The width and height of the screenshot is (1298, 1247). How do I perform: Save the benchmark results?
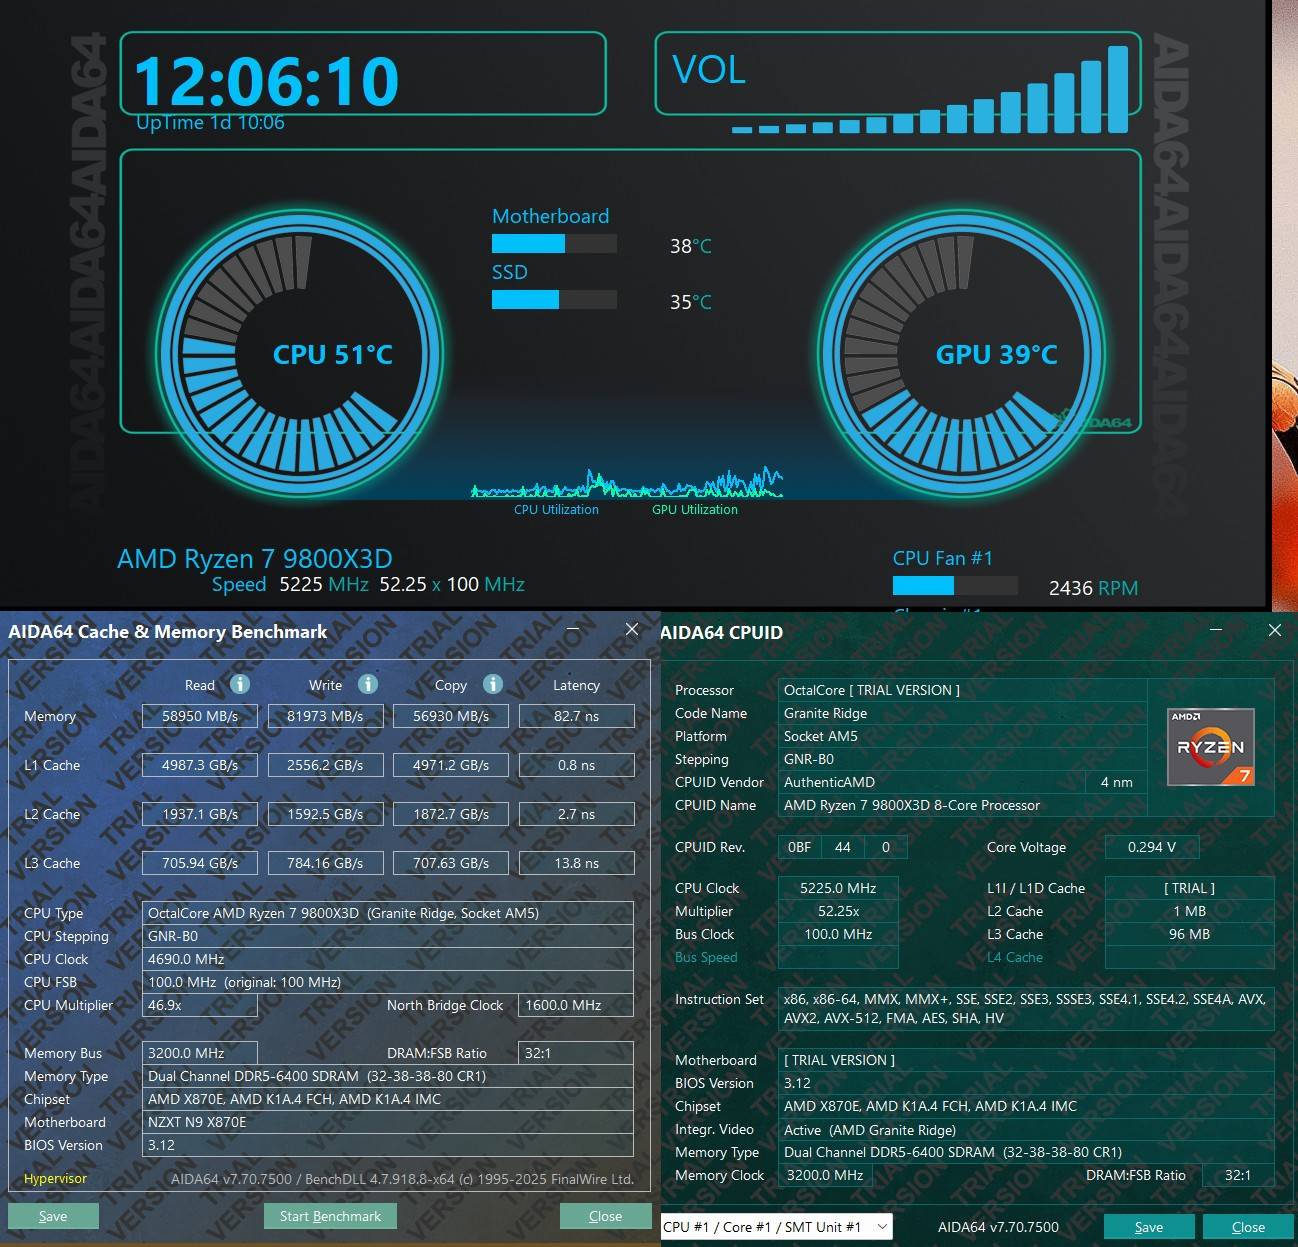click(x=53, y=1216)
